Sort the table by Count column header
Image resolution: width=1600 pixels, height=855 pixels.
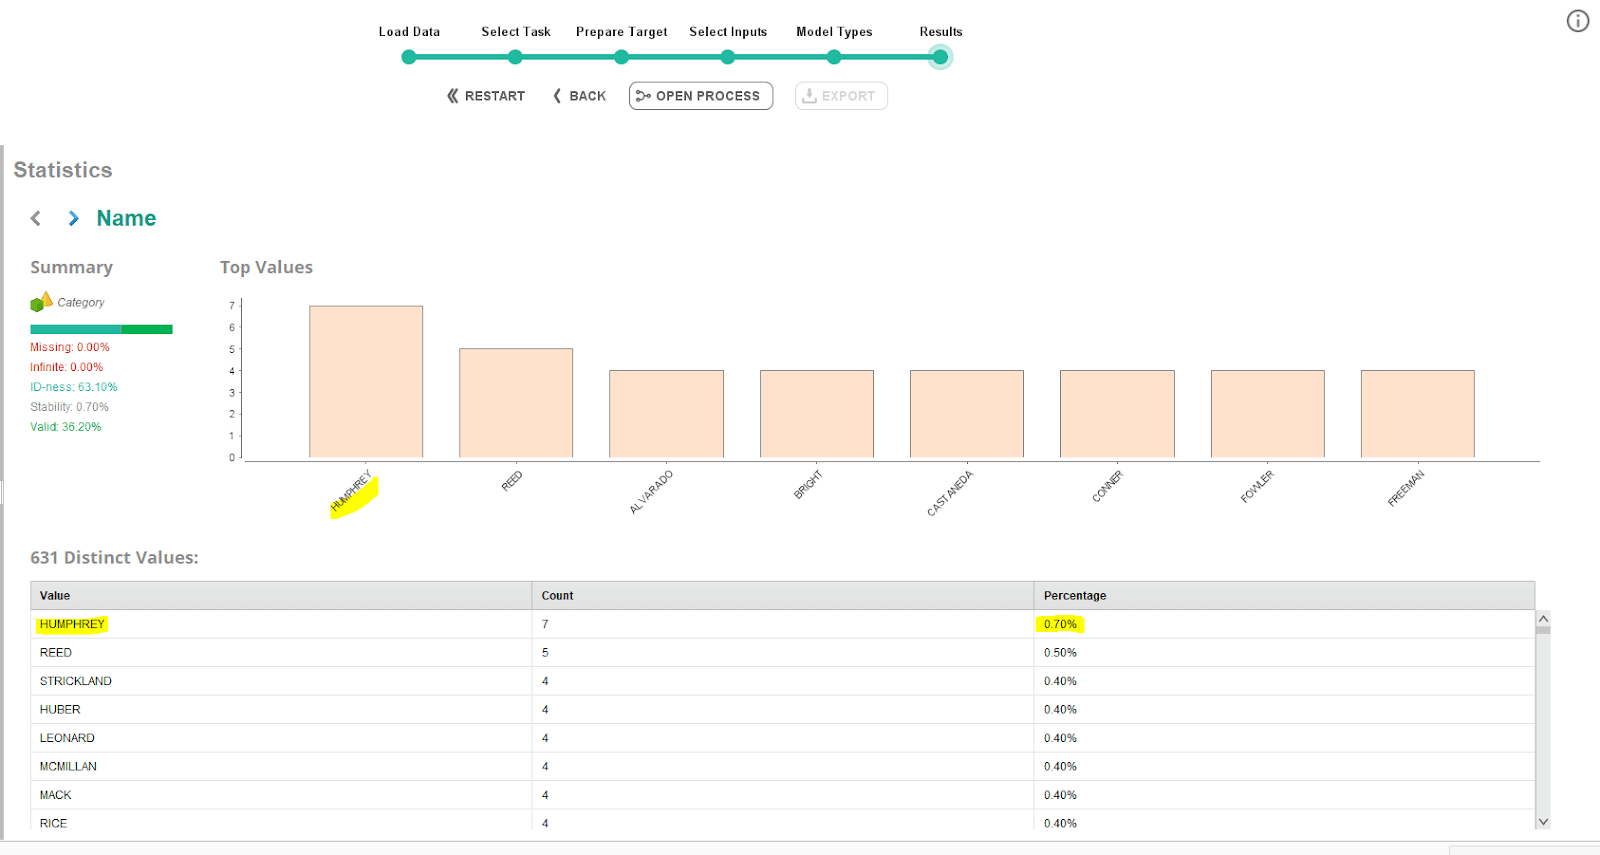pos(557,596)
